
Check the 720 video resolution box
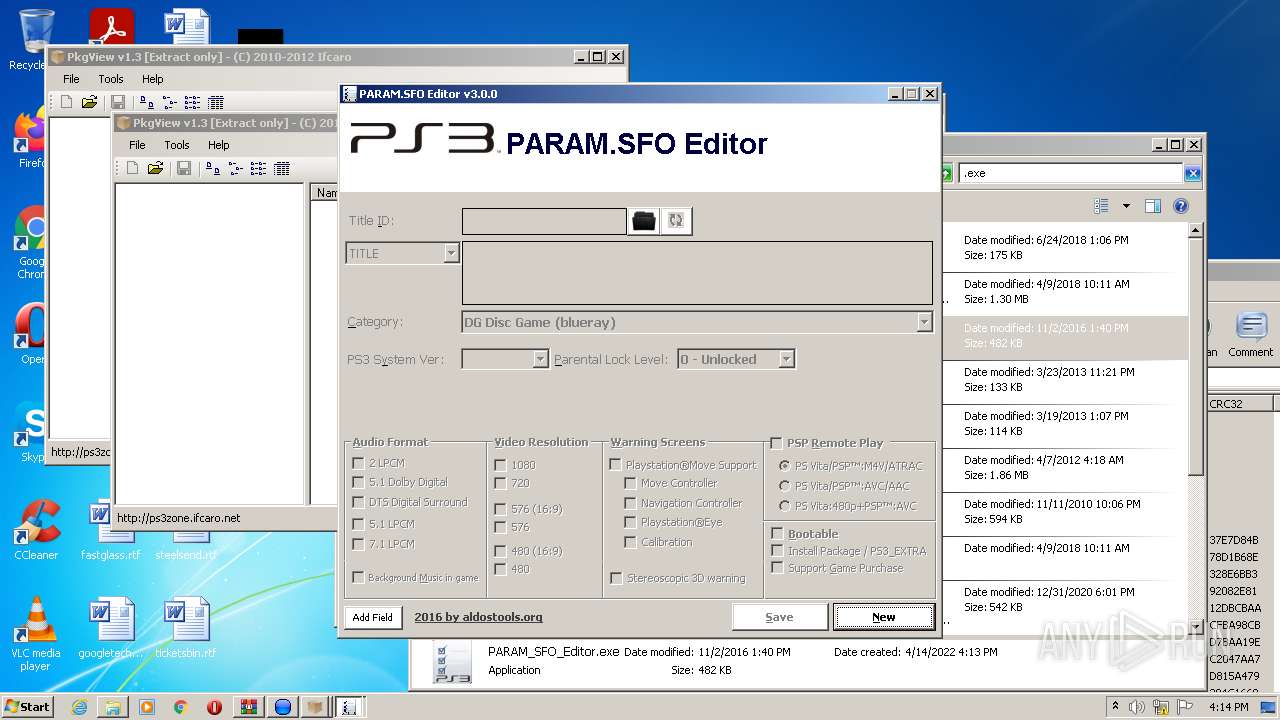coord(500,483)
